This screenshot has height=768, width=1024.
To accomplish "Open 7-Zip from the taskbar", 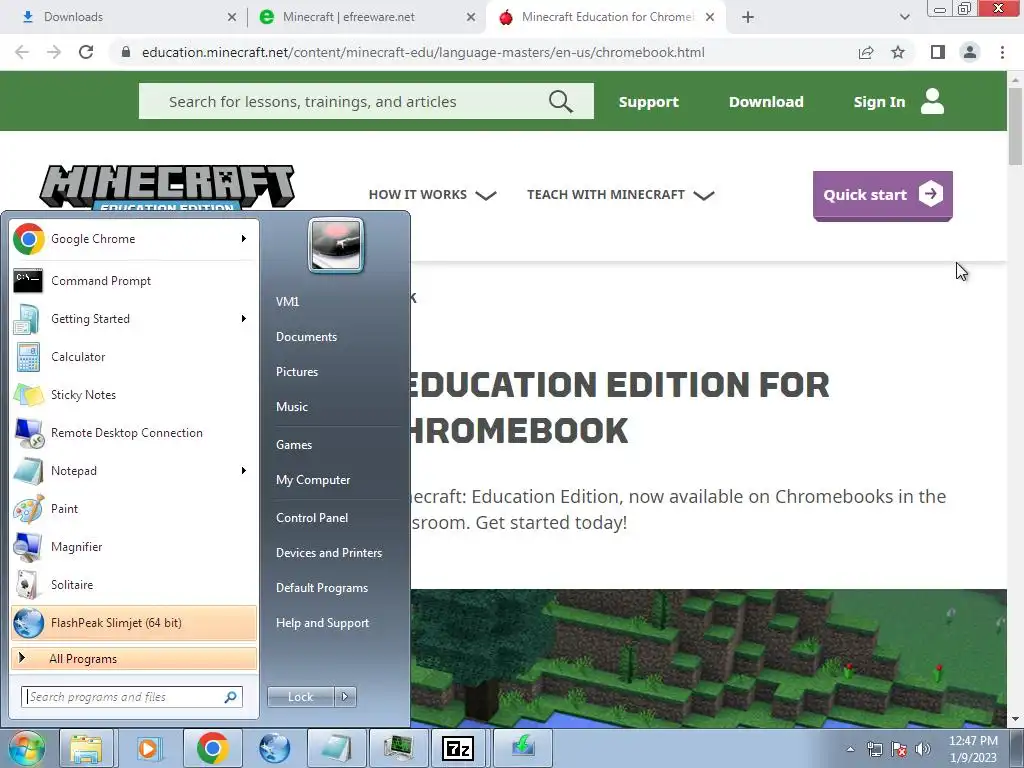I will tap(458, 748).
